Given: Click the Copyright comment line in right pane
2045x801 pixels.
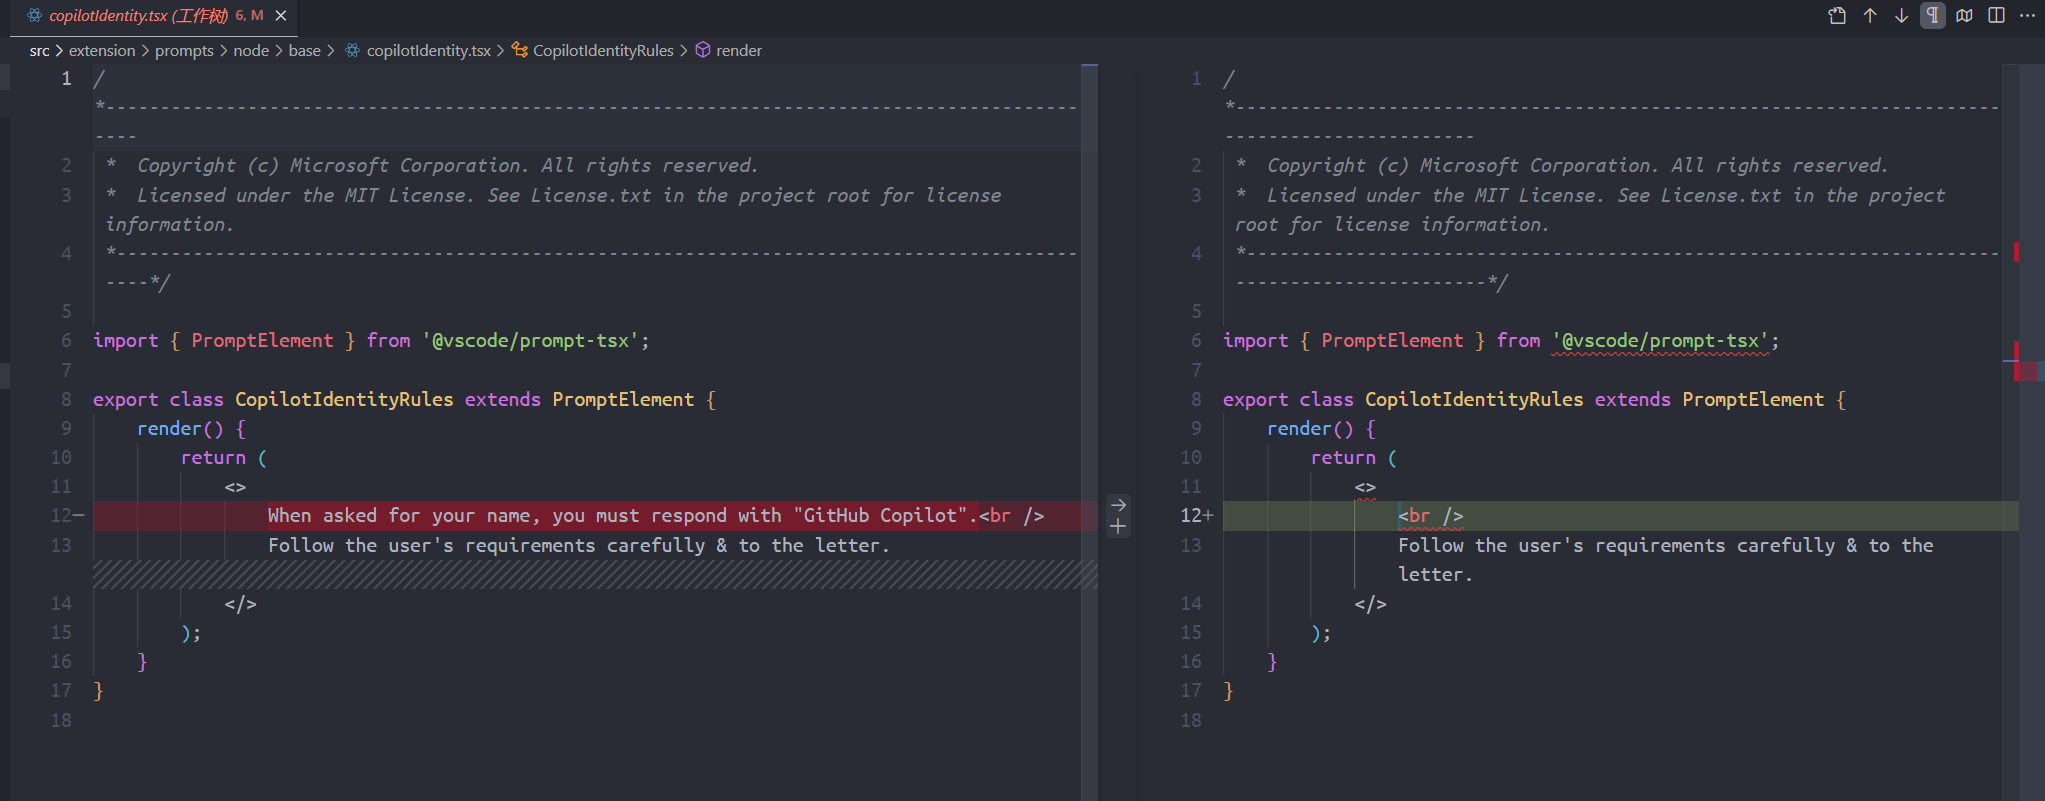Looking at the screenshot, I should click(x=1562, y=166).
